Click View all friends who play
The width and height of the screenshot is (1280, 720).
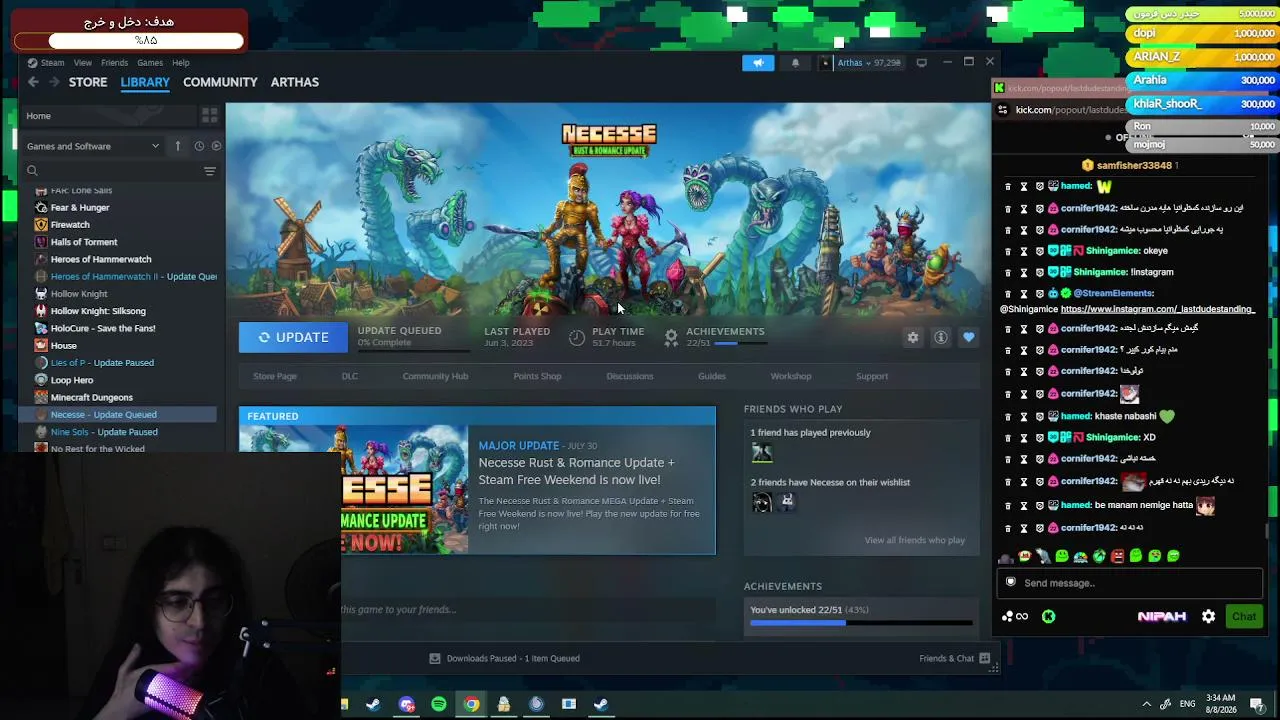click(915, 540)
